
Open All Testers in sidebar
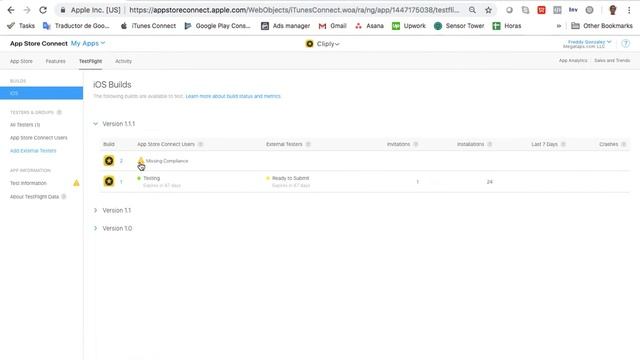pos(25,125)
